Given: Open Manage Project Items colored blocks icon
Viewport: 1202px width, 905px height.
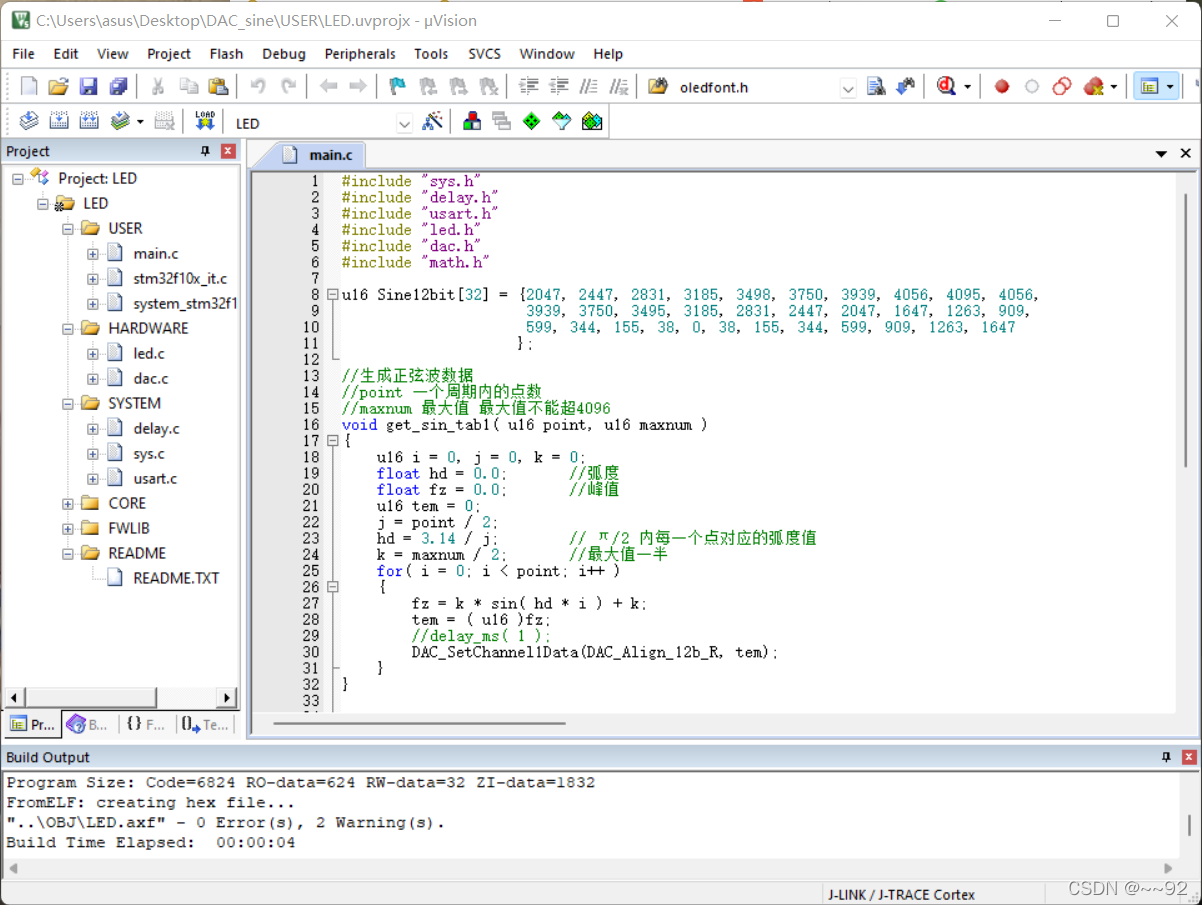Looking at the screenshot, I should click(472, 122).
